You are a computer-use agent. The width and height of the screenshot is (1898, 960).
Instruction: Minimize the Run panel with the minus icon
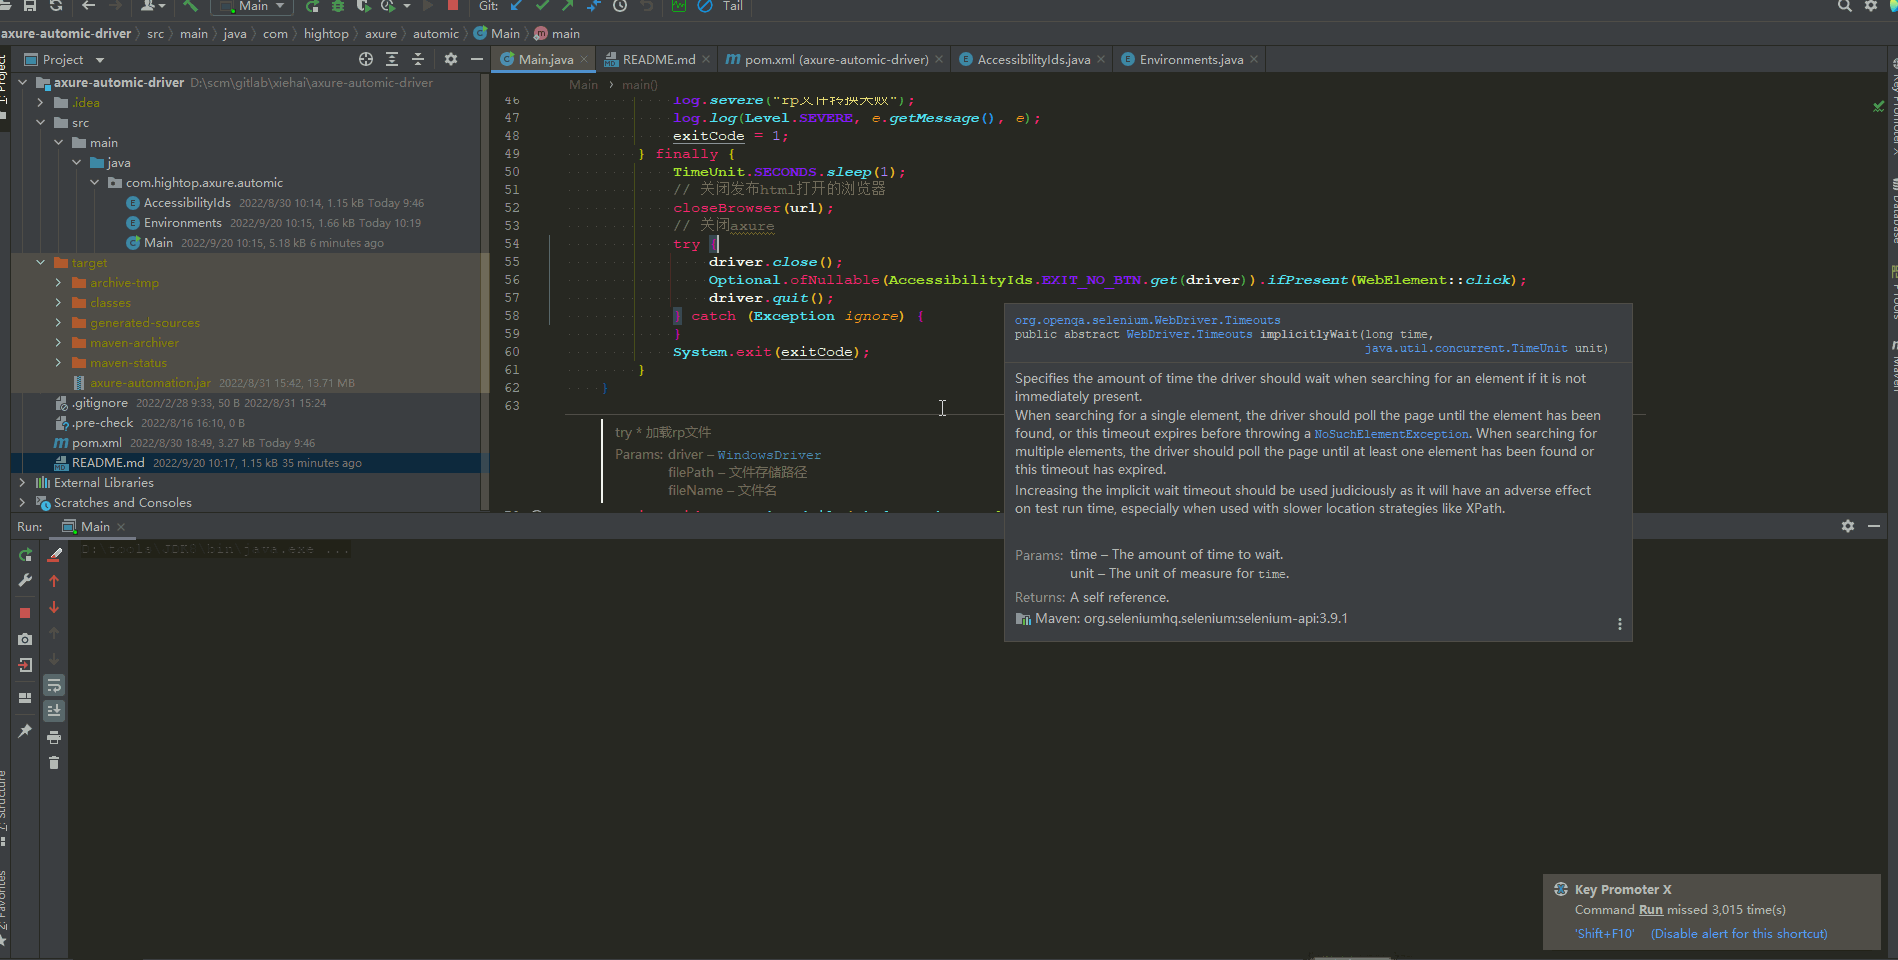(x=1874, y=526)
